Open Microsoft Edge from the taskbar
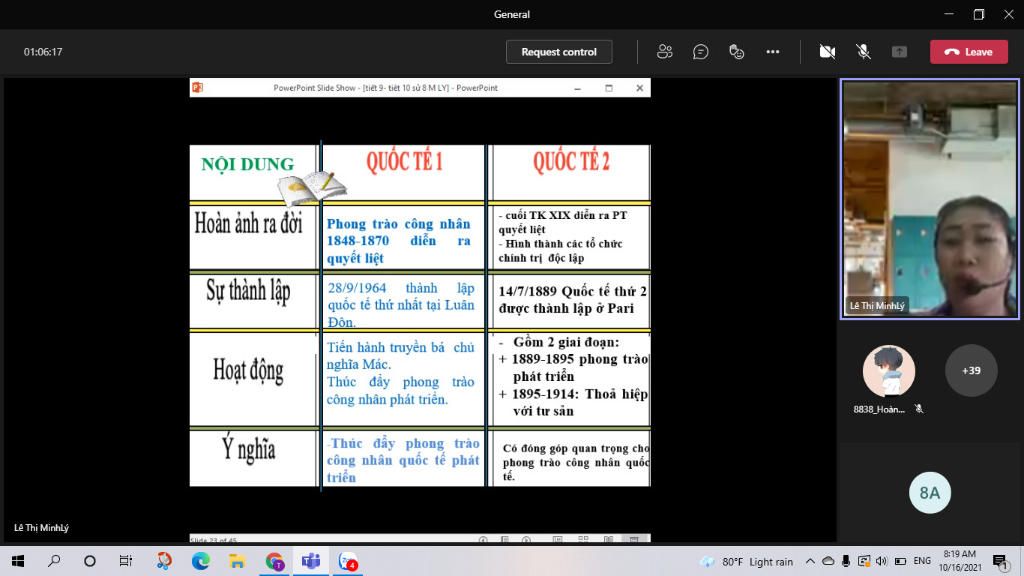The height and width of the screenshot is (576, 1024). click(x=200, y=561)
